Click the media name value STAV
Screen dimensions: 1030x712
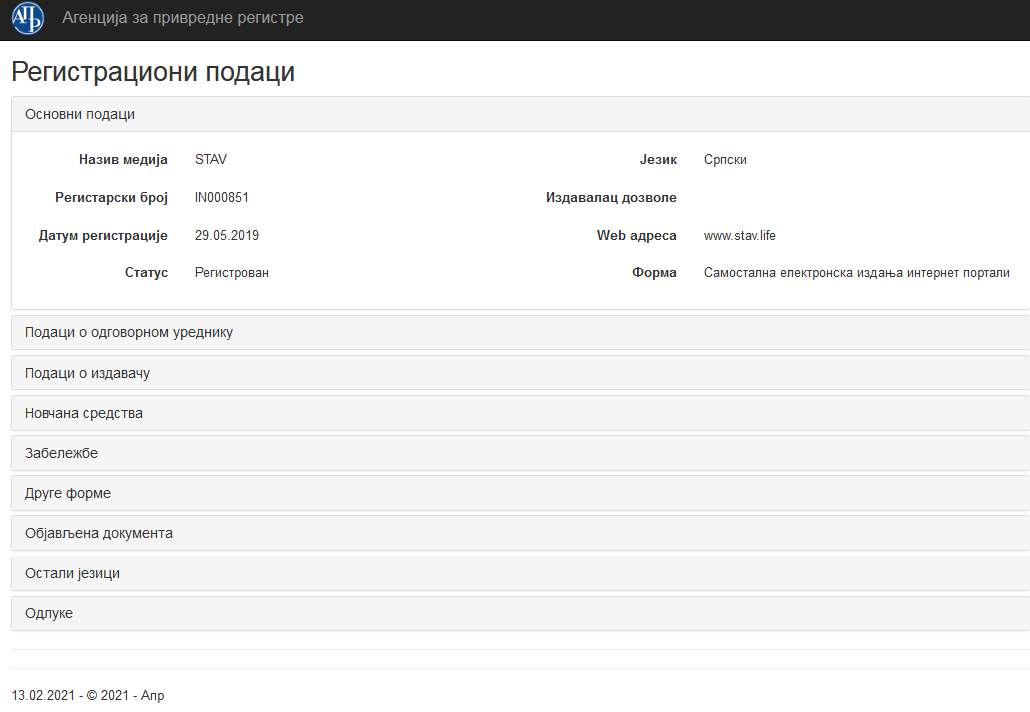(211, 159)
